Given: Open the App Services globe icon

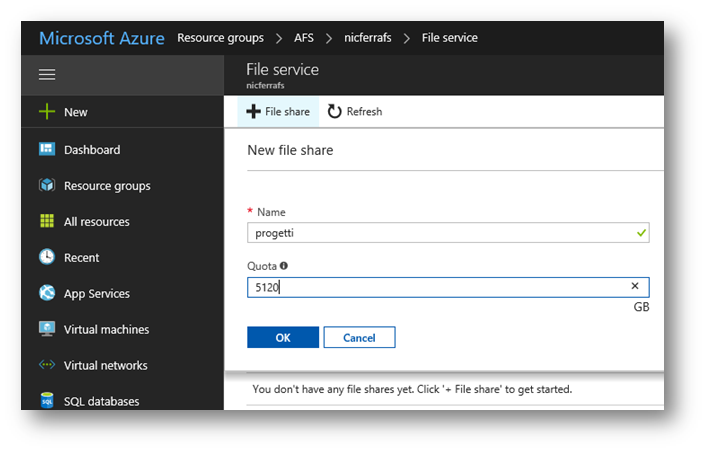Looking at the screenshot, I should (47, 293).
